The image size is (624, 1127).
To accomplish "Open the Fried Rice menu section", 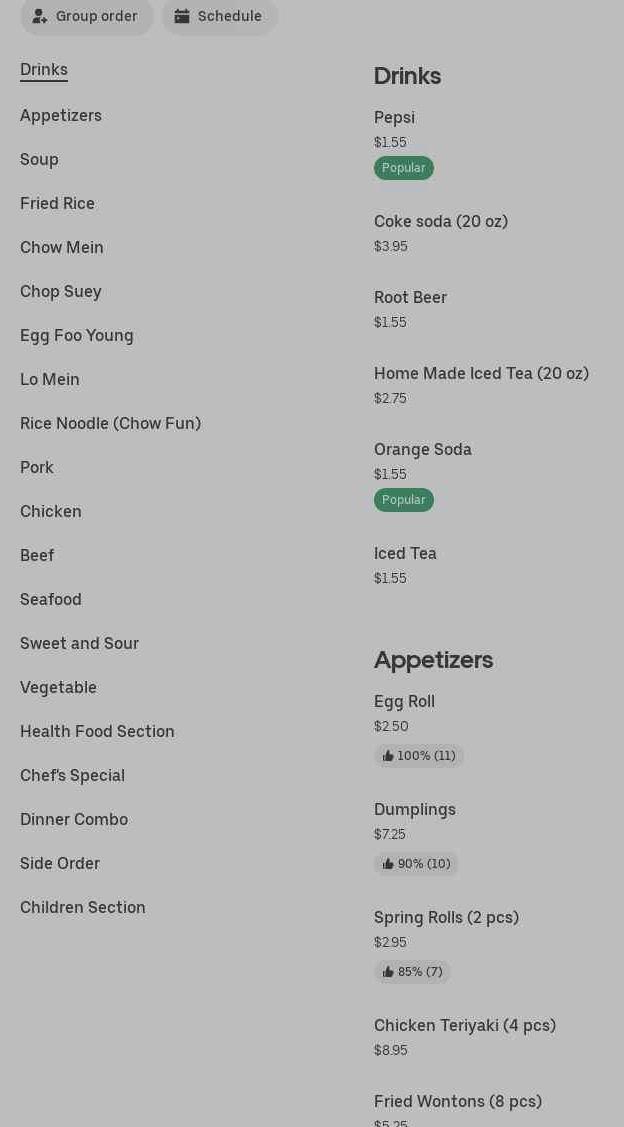I will click(57, 204).
